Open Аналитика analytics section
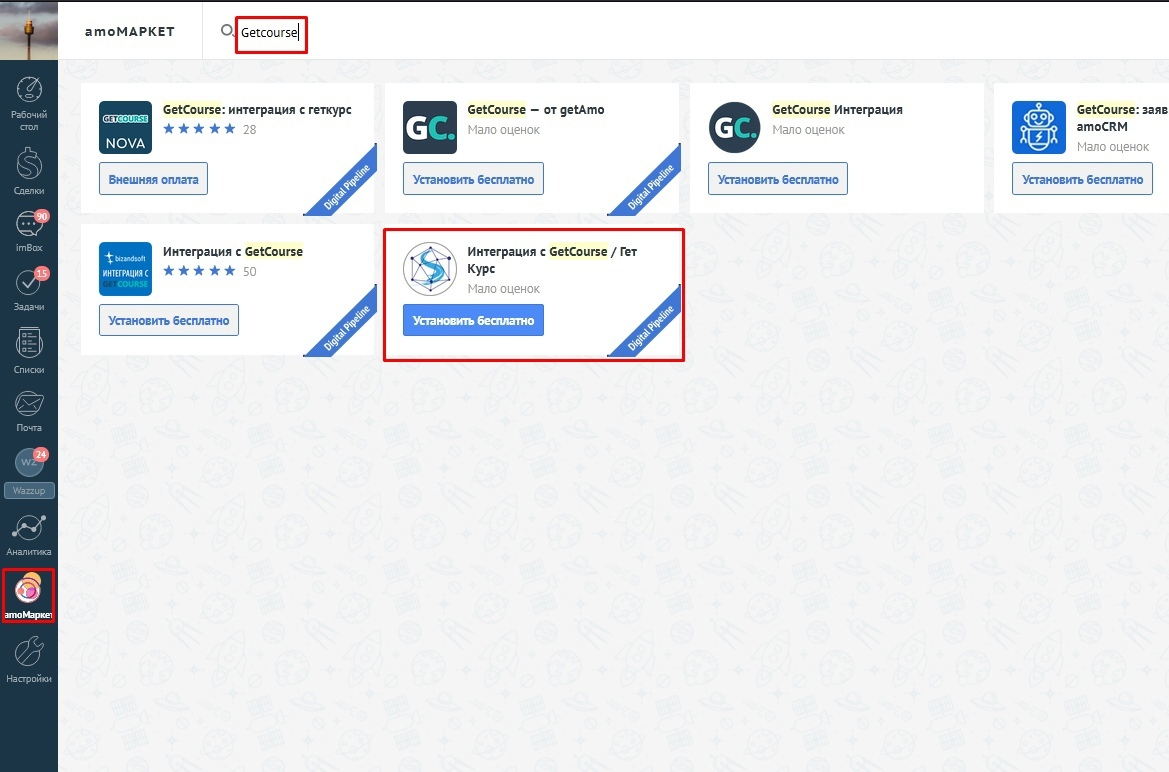 pos(29,534)
